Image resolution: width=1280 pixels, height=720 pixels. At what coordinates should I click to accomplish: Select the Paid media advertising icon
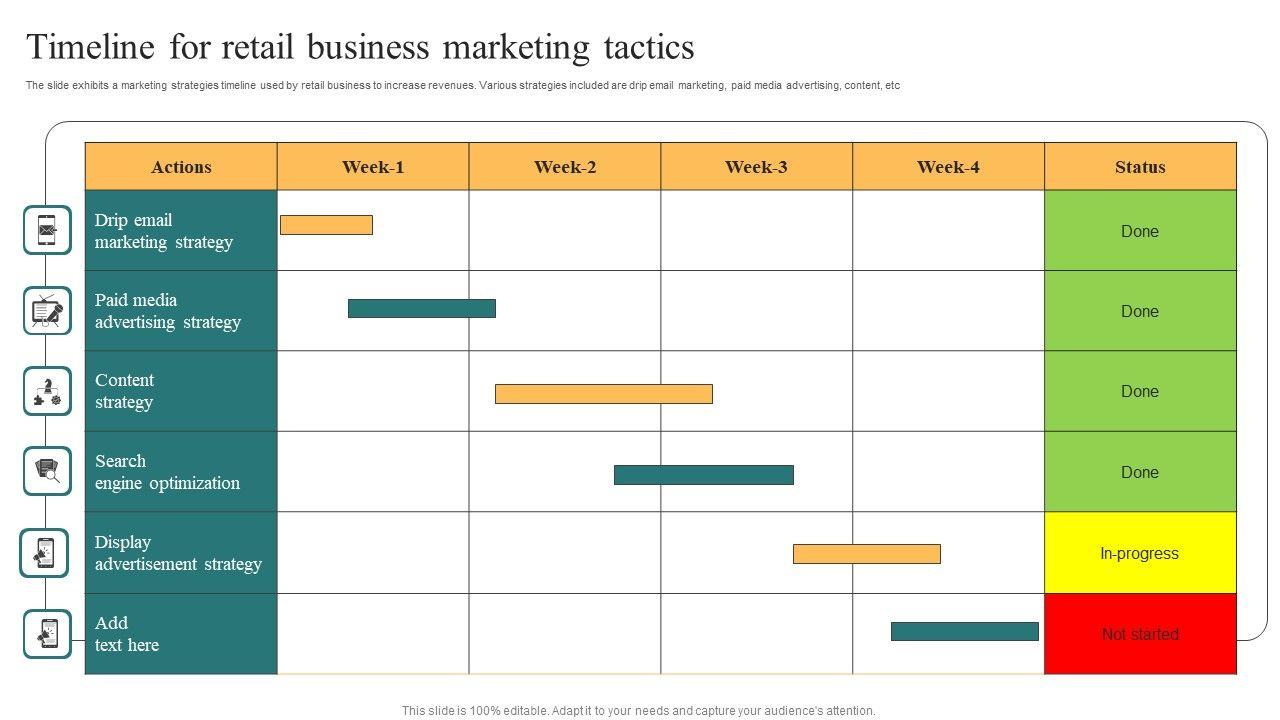[x=48, y=311]
